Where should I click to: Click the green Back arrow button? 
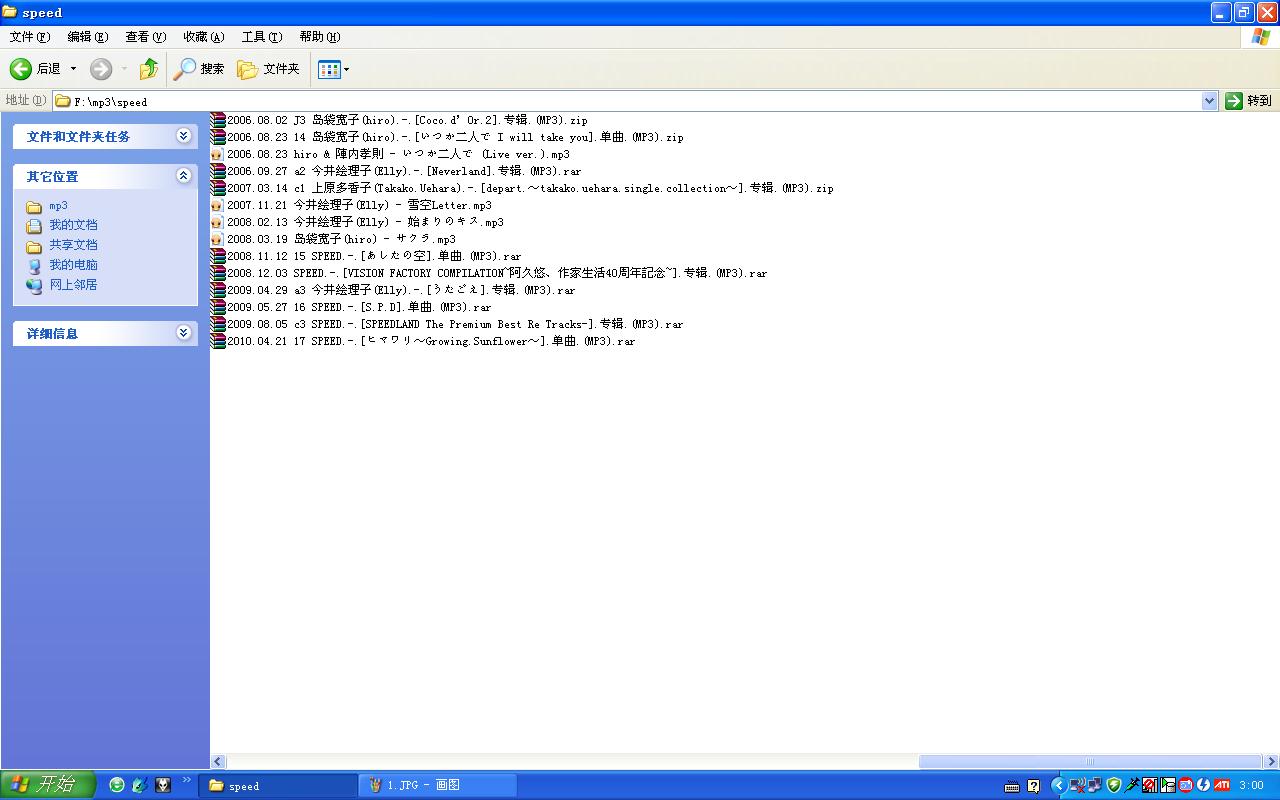click(x=21, y=69)
